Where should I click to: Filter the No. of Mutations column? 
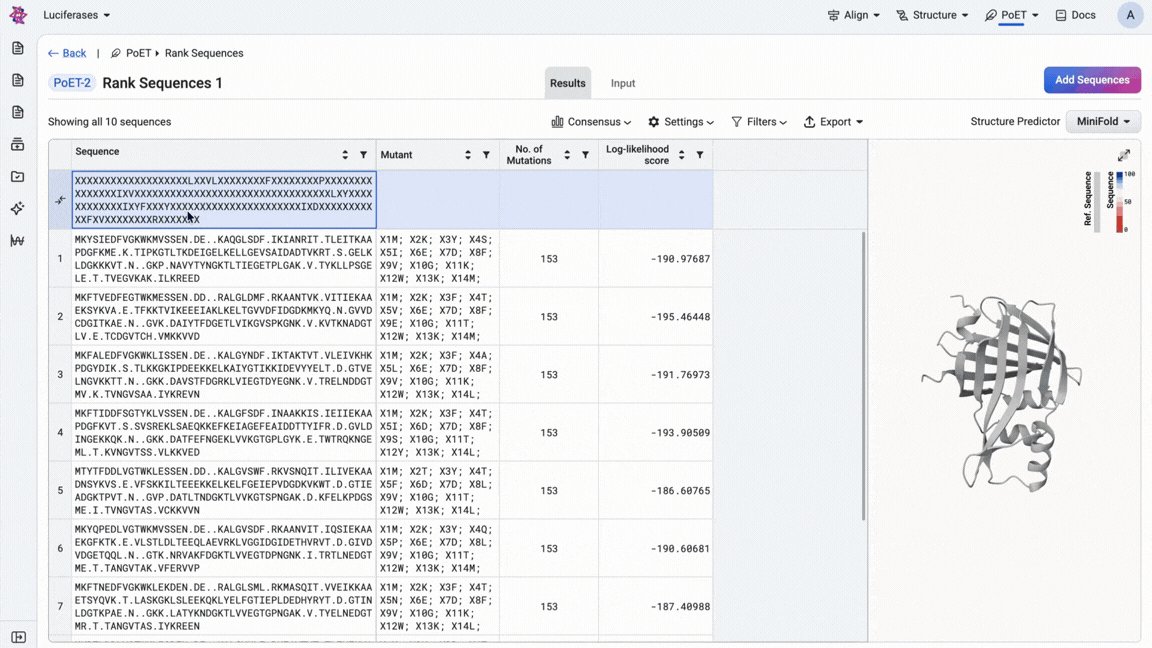[585, 155]
